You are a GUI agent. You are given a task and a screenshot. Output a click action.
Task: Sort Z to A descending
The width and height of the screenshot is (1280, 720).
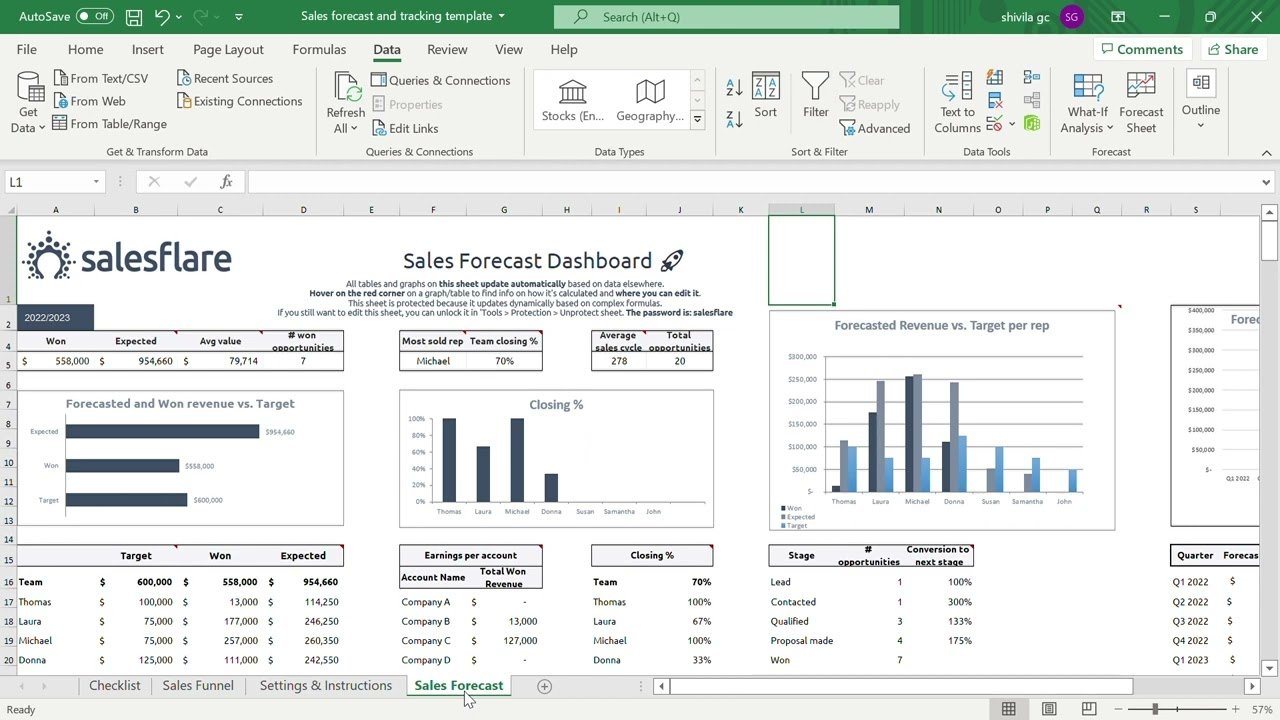(x=734, y=119)
